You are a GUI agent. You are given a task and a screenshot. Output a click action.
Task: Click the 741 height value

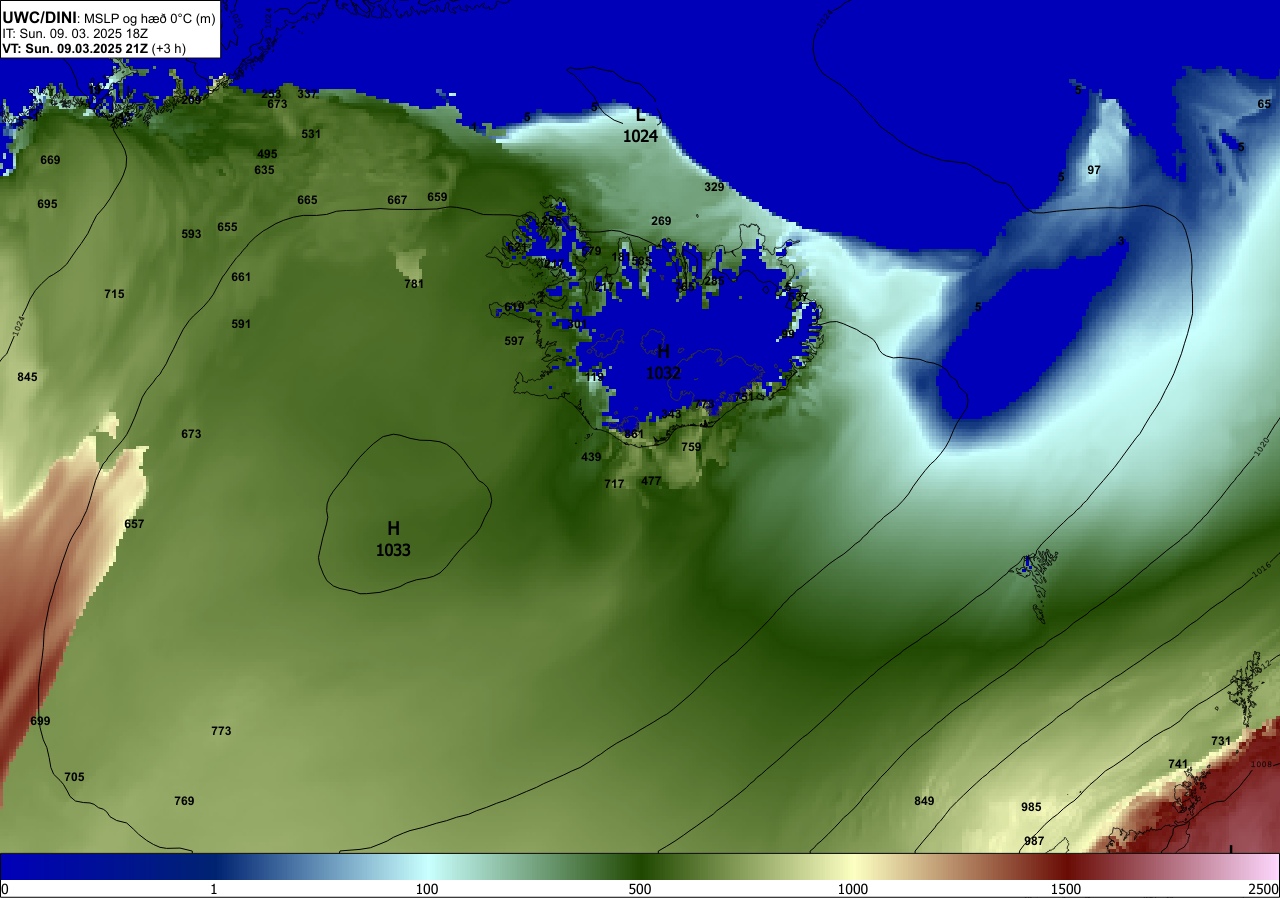tap(1178, 764)
